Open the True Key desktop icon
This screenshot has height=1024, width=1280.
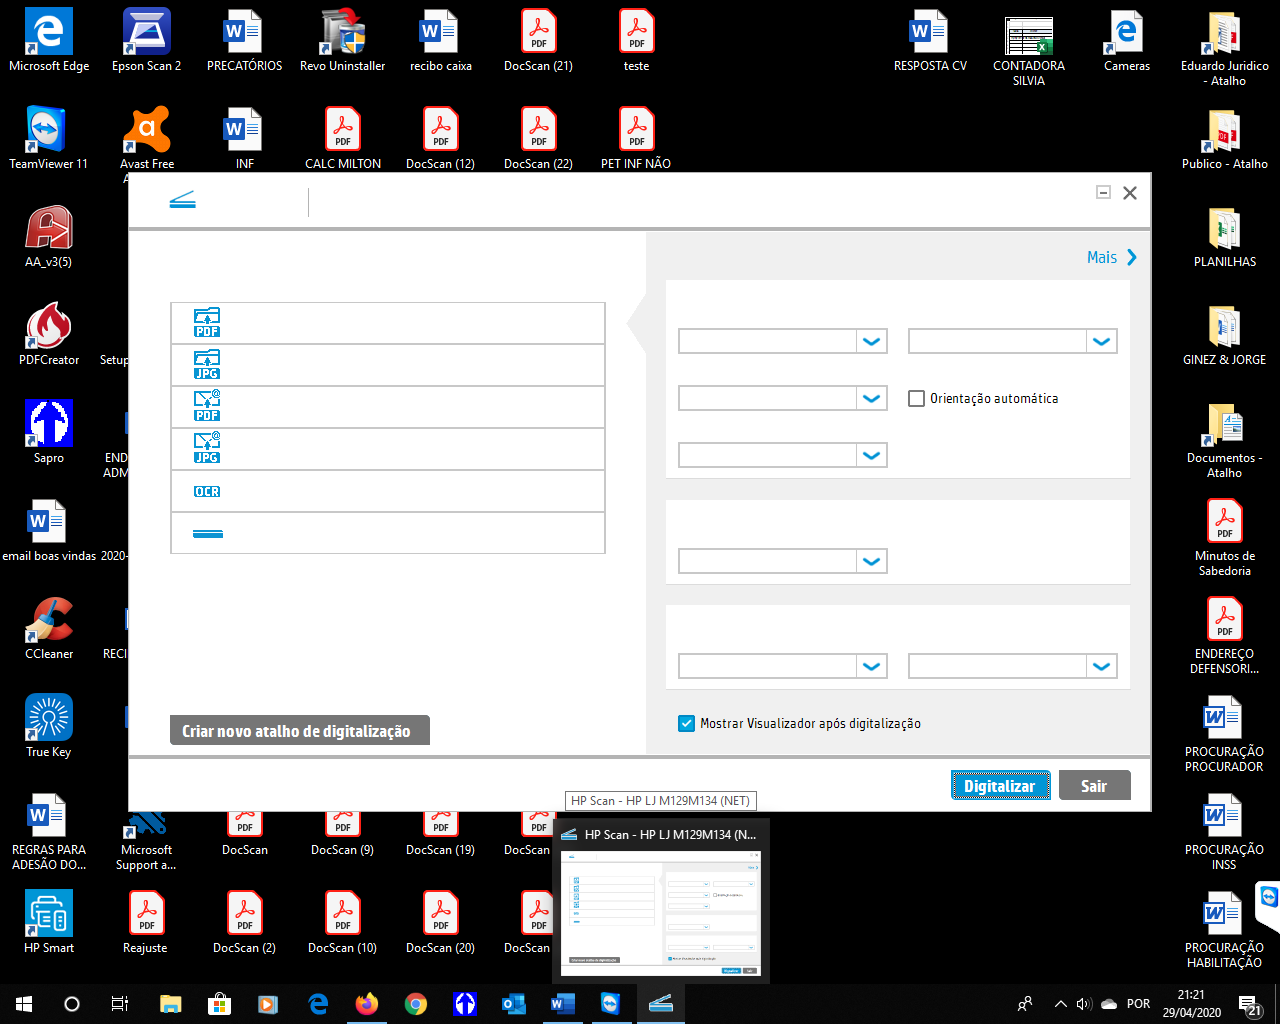[x=49, y=726]
